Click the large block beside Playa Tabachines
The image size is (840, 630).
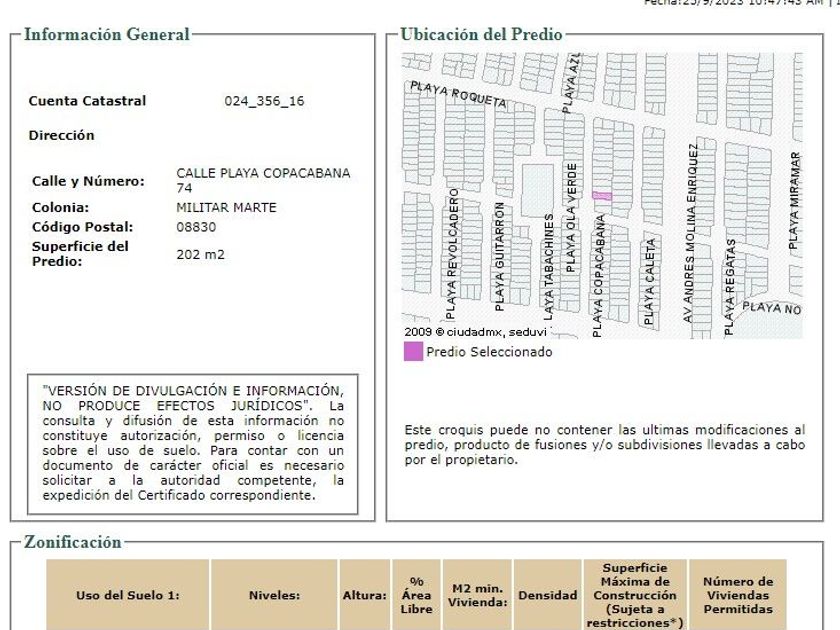[x=537, y=190]
